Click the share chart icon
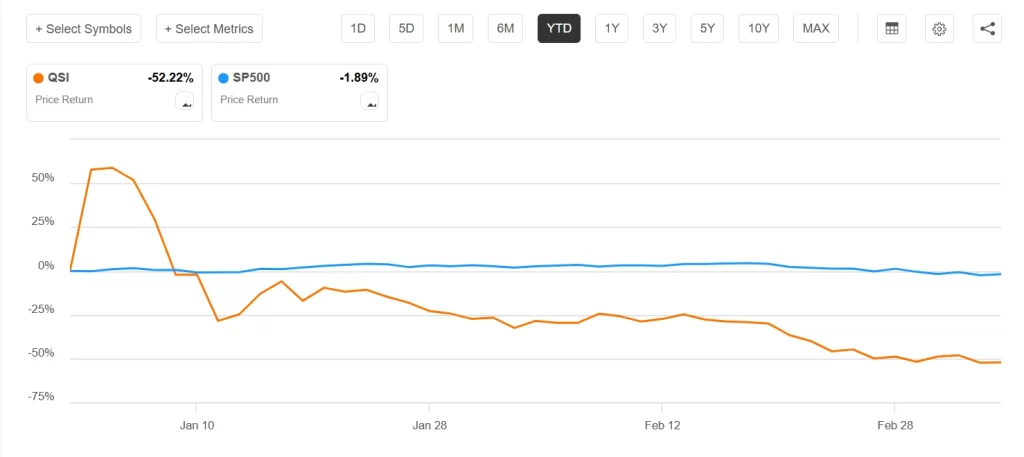 coord(987,29)
